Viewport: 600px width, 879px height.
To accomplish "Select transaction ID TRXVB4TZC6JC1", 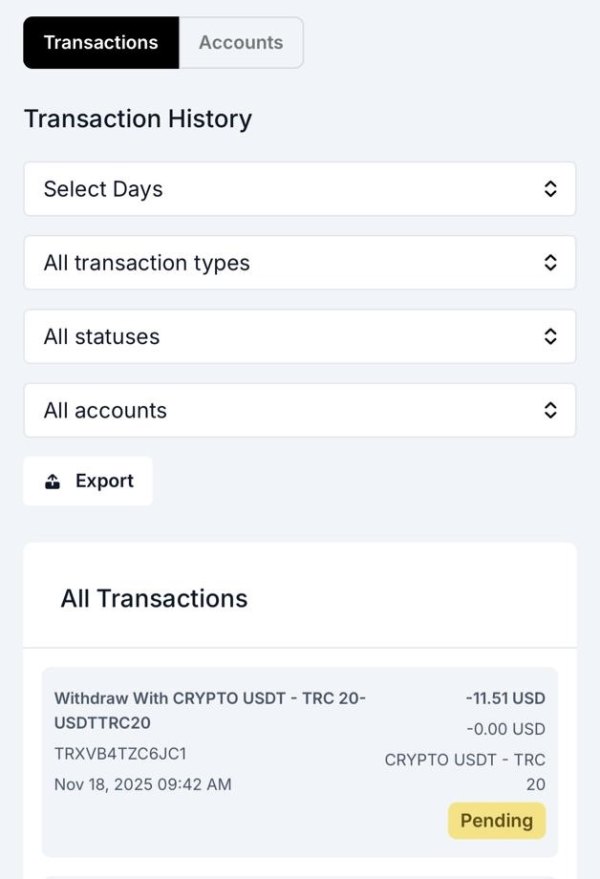I will [120, 753].
